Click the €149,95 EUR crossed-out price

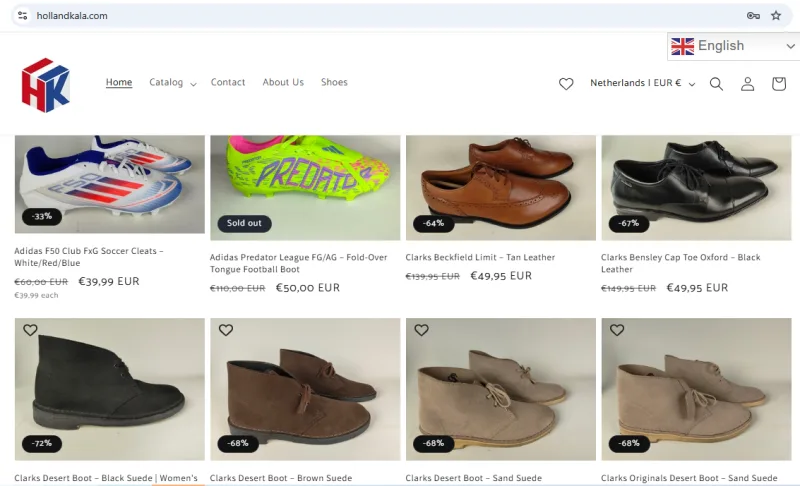coord(628,288)
